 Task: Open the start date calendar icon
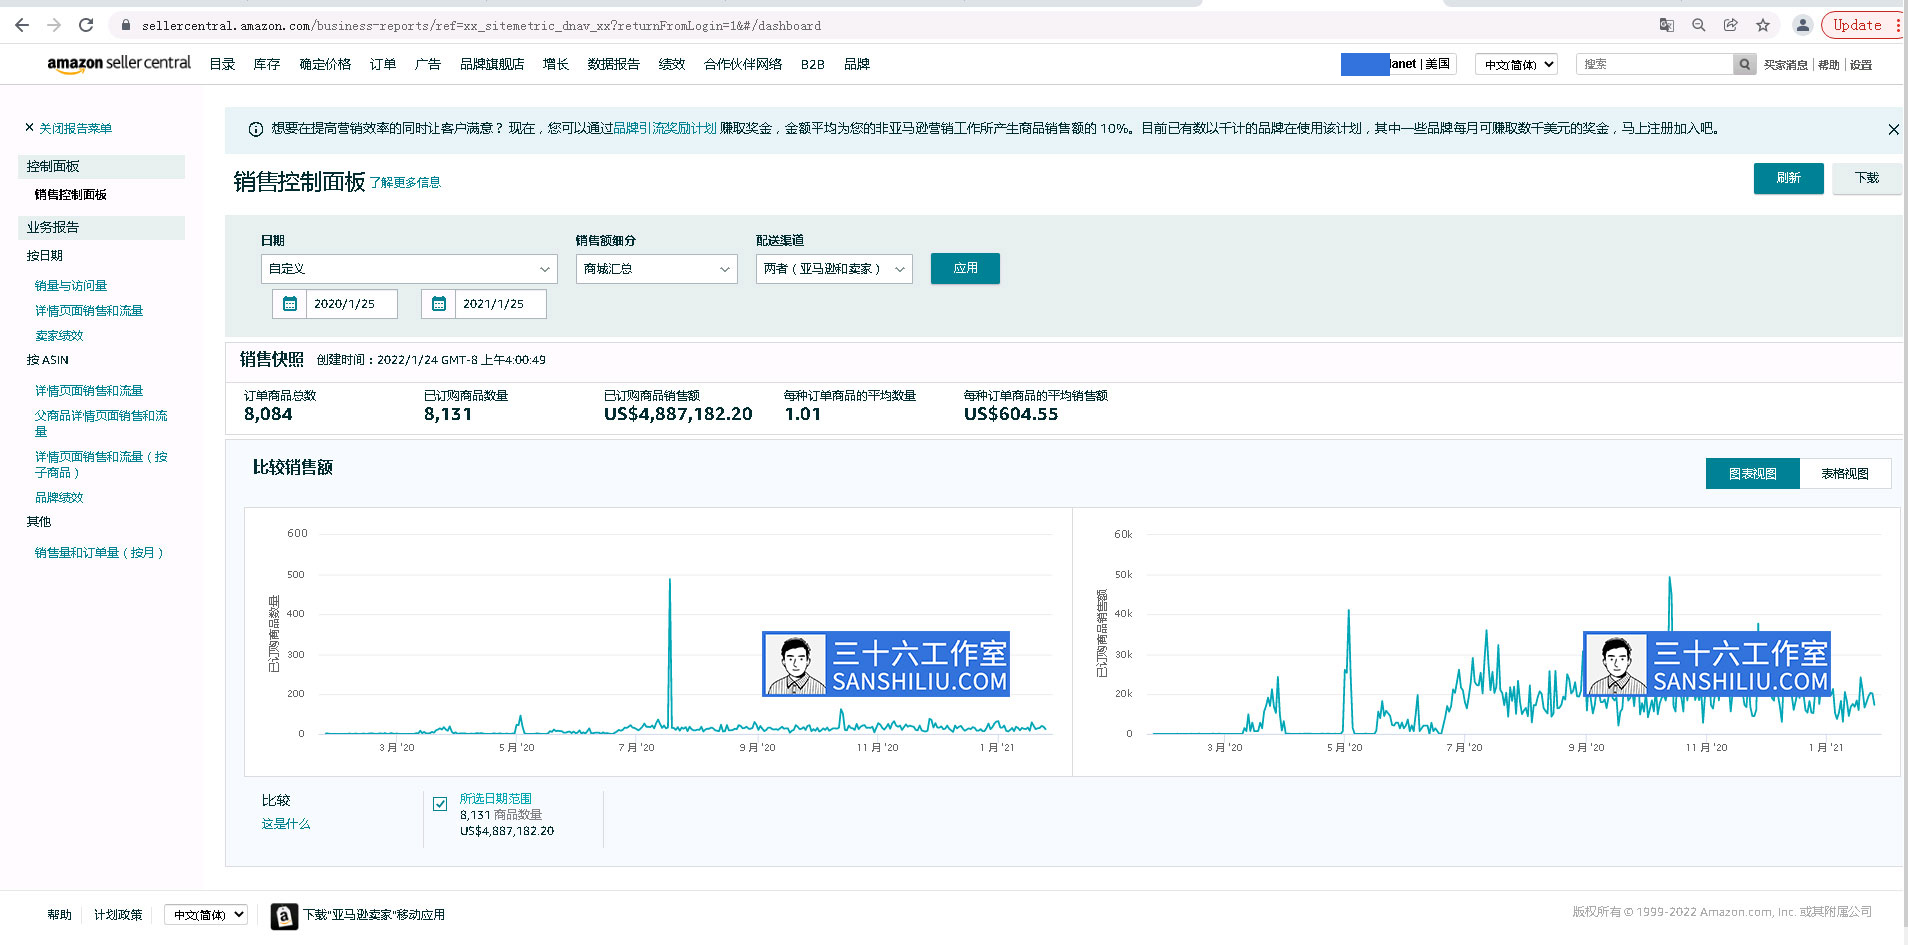290,304
